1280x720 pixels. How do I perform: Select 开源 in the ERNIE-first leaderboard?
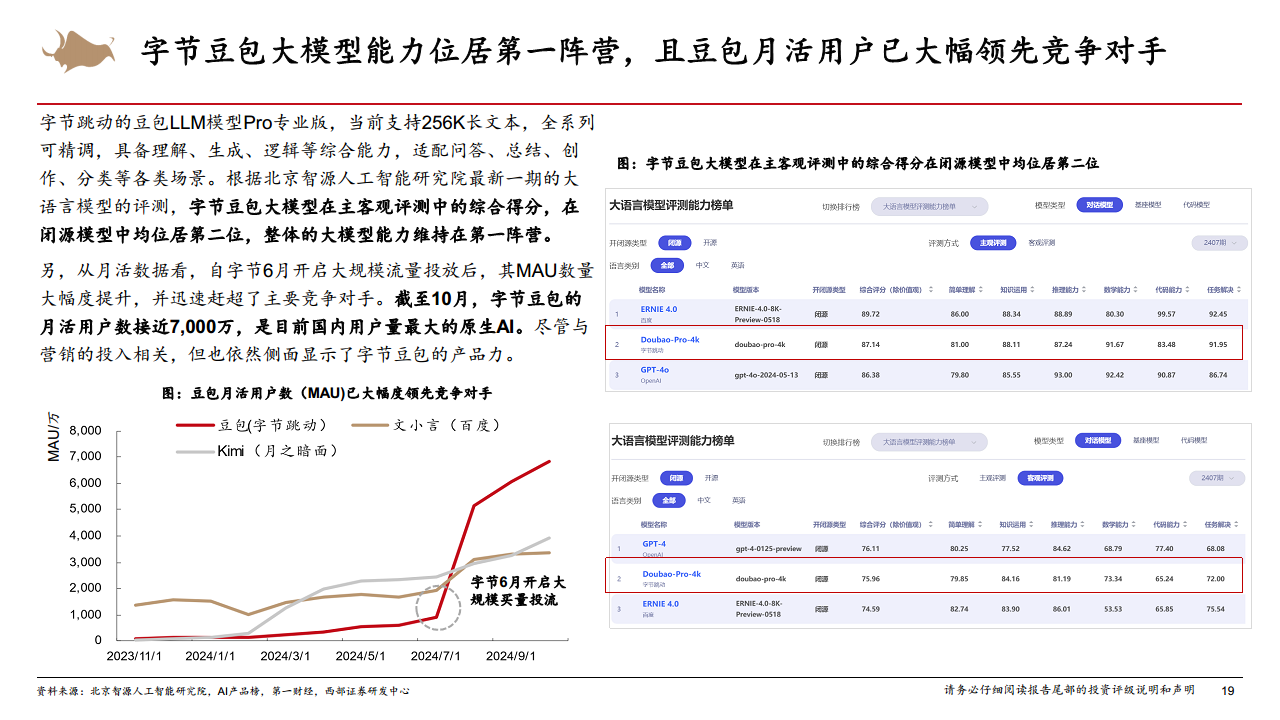pos(710,243)
